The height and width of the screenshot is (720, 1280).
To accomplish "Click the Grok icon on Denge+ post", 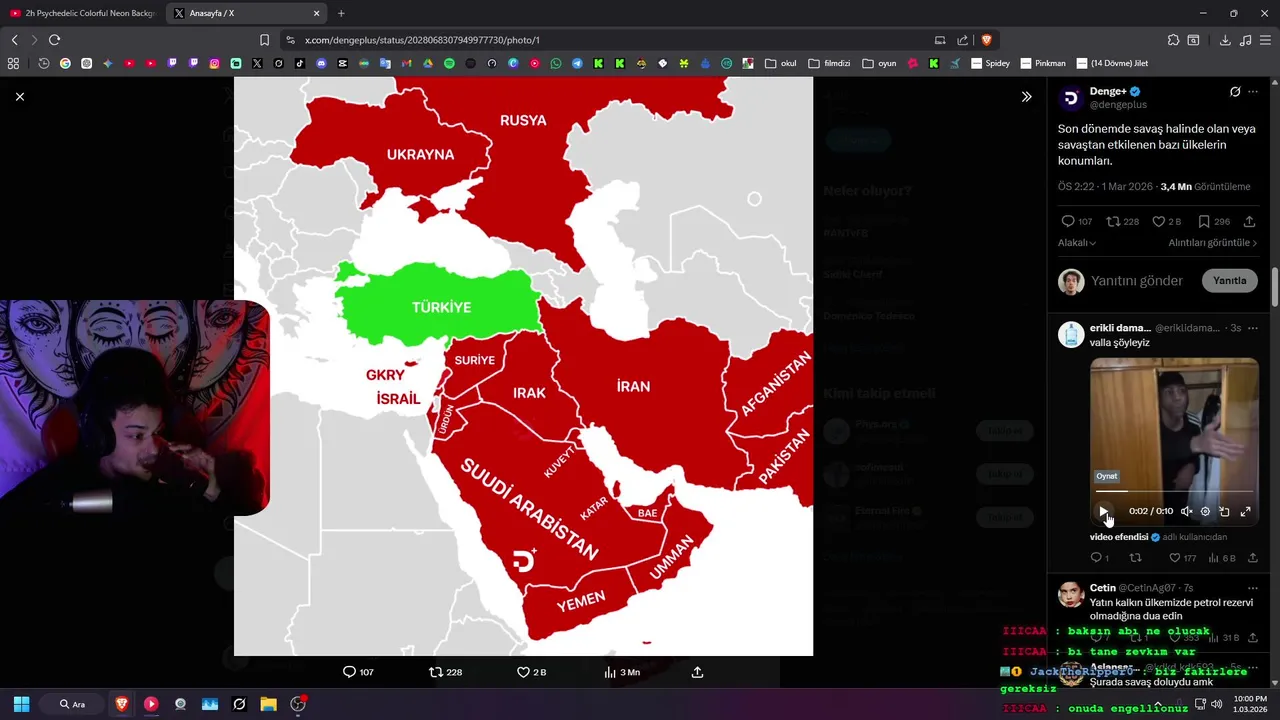I will [x=1235, y=92].
